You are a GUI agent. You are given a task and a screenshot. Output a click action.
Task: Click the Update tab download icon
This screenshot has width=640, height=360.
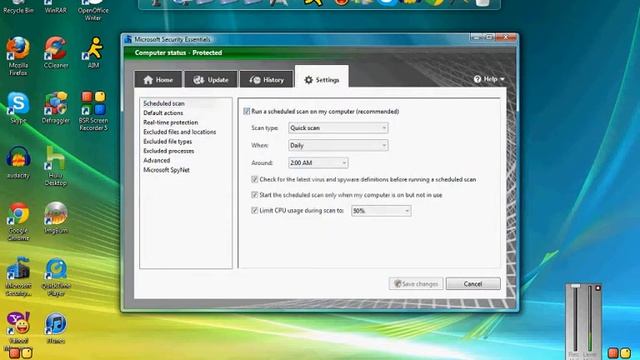point(199,80)
